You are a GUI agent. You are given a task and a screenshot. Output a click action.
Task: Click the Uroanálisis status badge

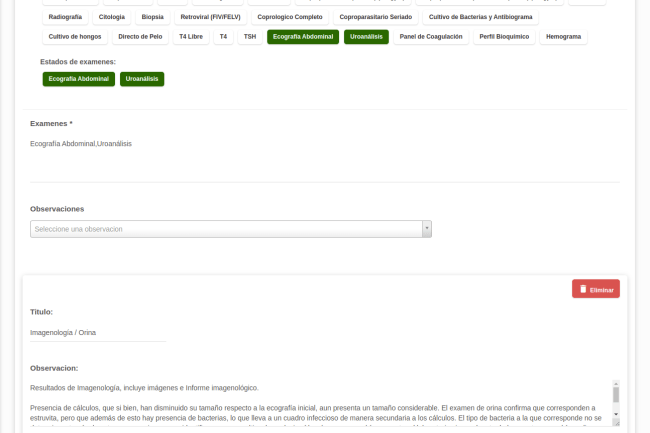pyautogui.click(x=142, y=79)
